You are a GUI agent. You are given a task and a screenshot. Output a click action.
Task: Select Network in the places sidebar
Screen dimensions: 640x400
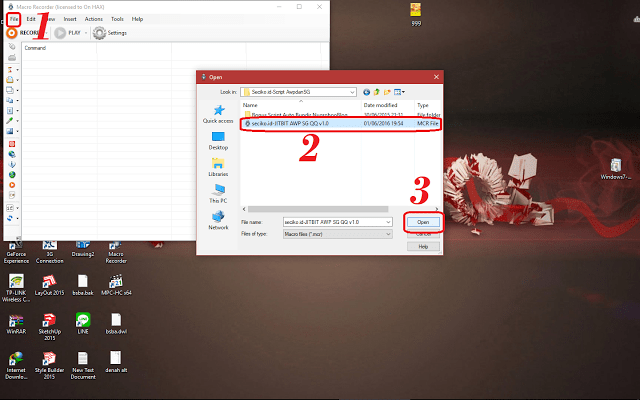[218, 220]
